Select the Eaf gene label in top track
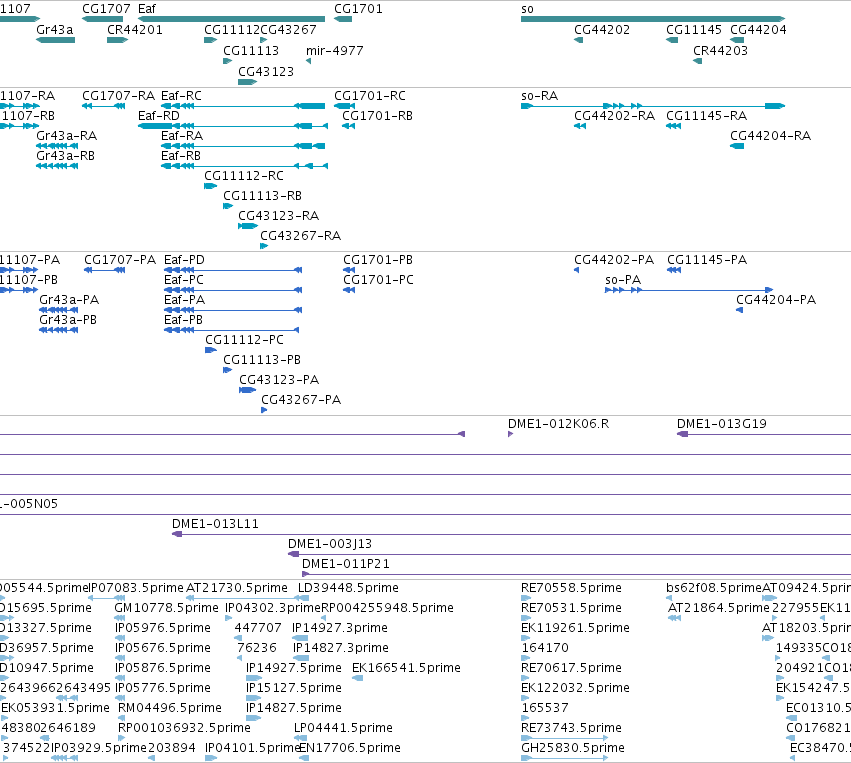The image size is (851, 763). point(147,9)
